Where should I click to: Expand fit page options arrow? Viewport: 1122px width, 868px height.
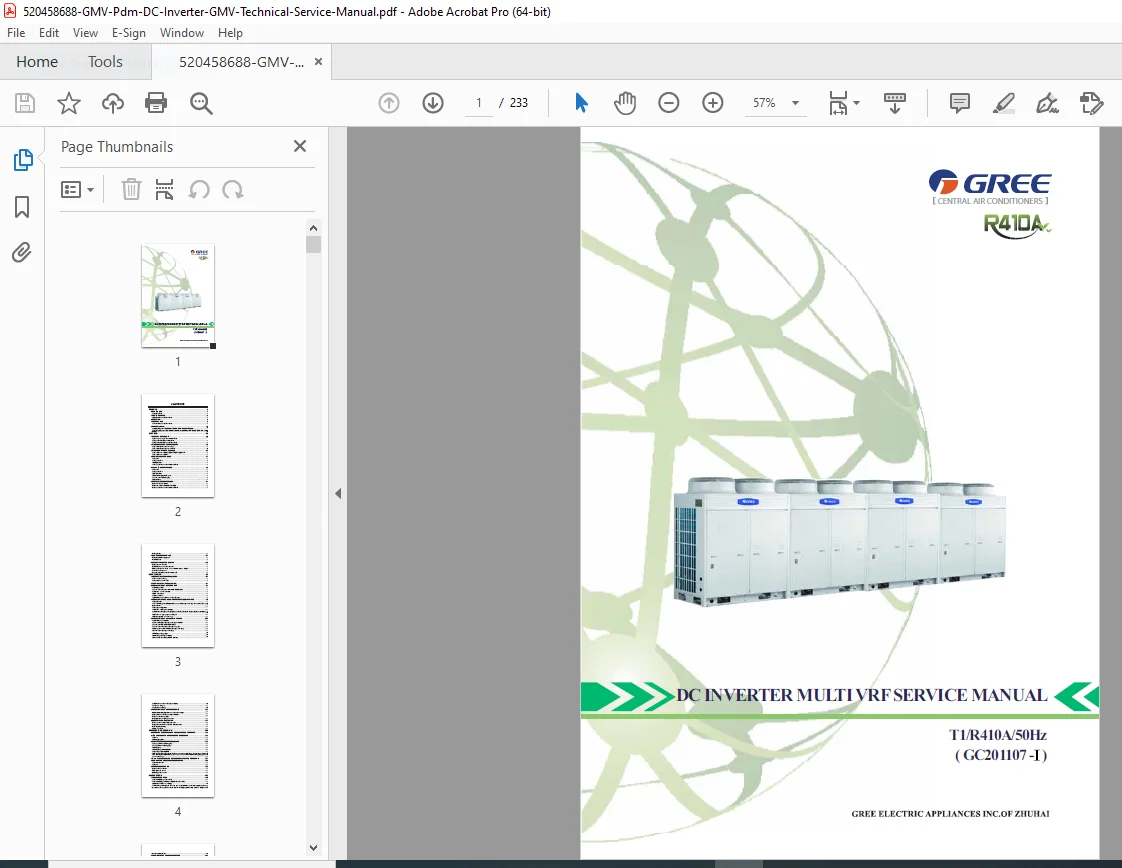coord(857,103)
